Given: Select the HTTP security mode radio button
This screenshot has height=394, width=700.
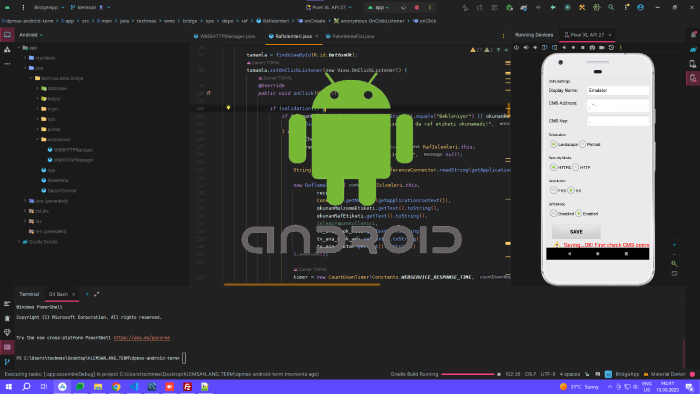Looking at the screenshot, I should point(576,167).
